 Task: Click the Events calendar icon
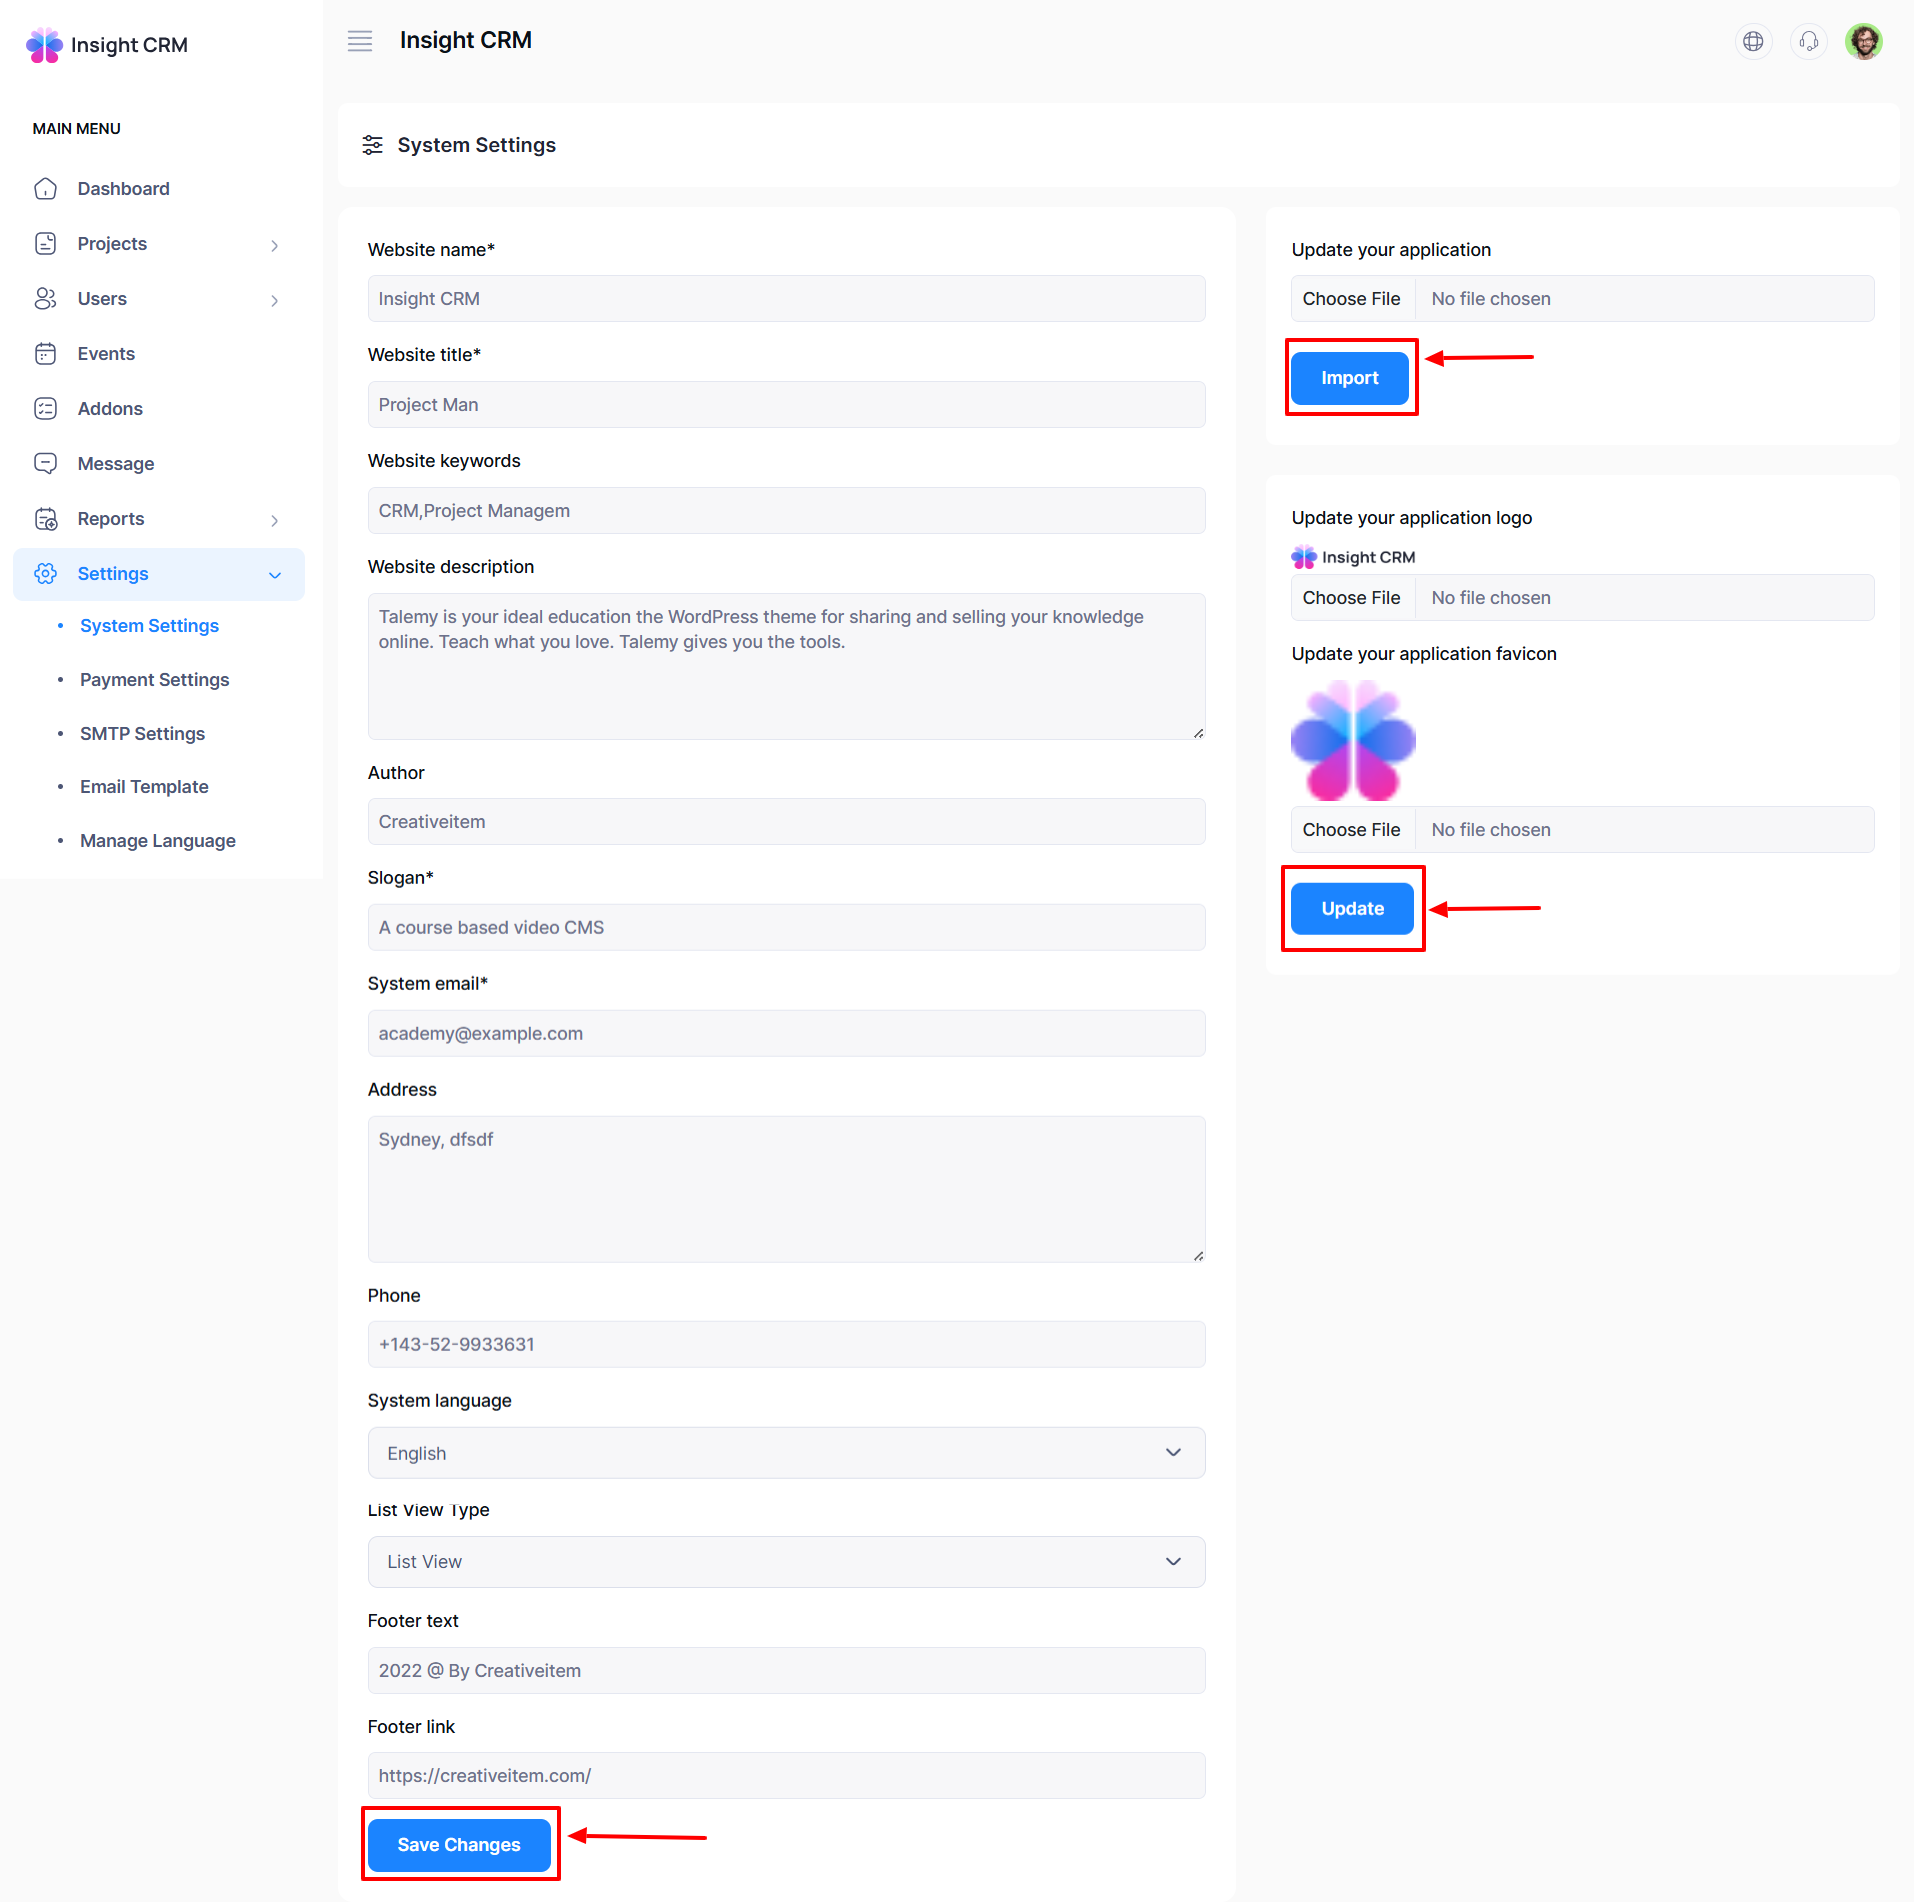(x=46, y=354)
